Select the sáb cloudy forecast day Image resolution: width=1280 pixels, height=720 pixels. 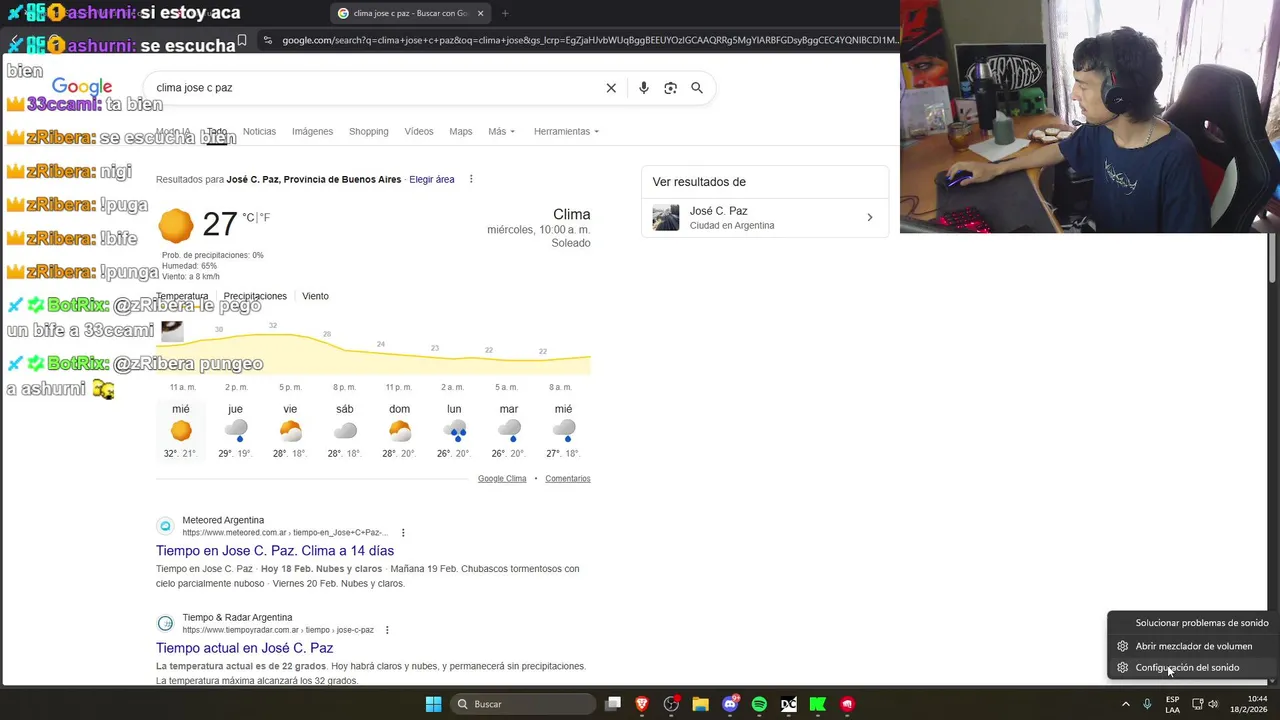345,431
